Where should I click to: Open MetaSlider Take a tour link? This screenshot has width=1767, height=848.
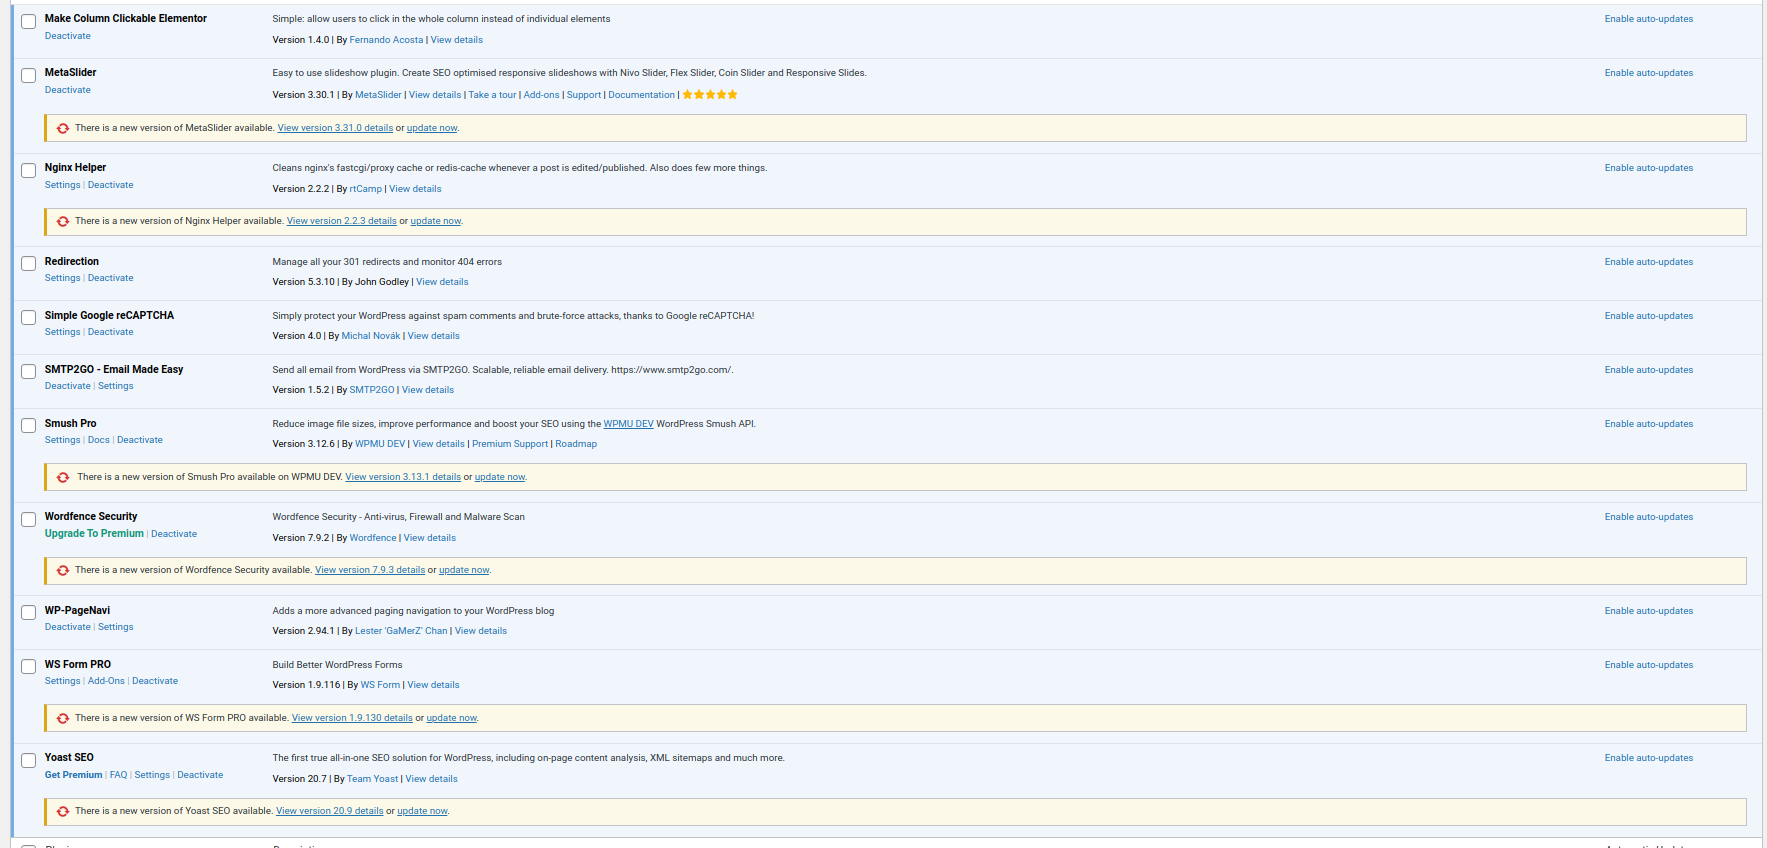(x=492, y=95)
